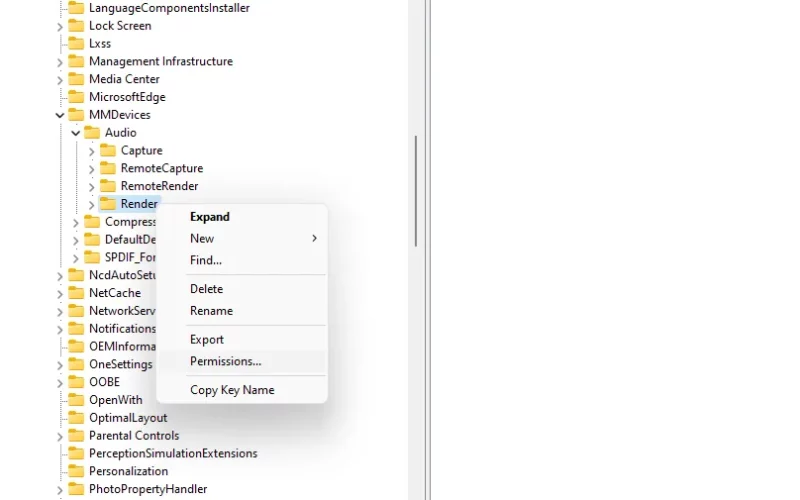Collapse the MMDevices tree node
Image resolution: width=800 pixels, height=500 pixels.
60,115
